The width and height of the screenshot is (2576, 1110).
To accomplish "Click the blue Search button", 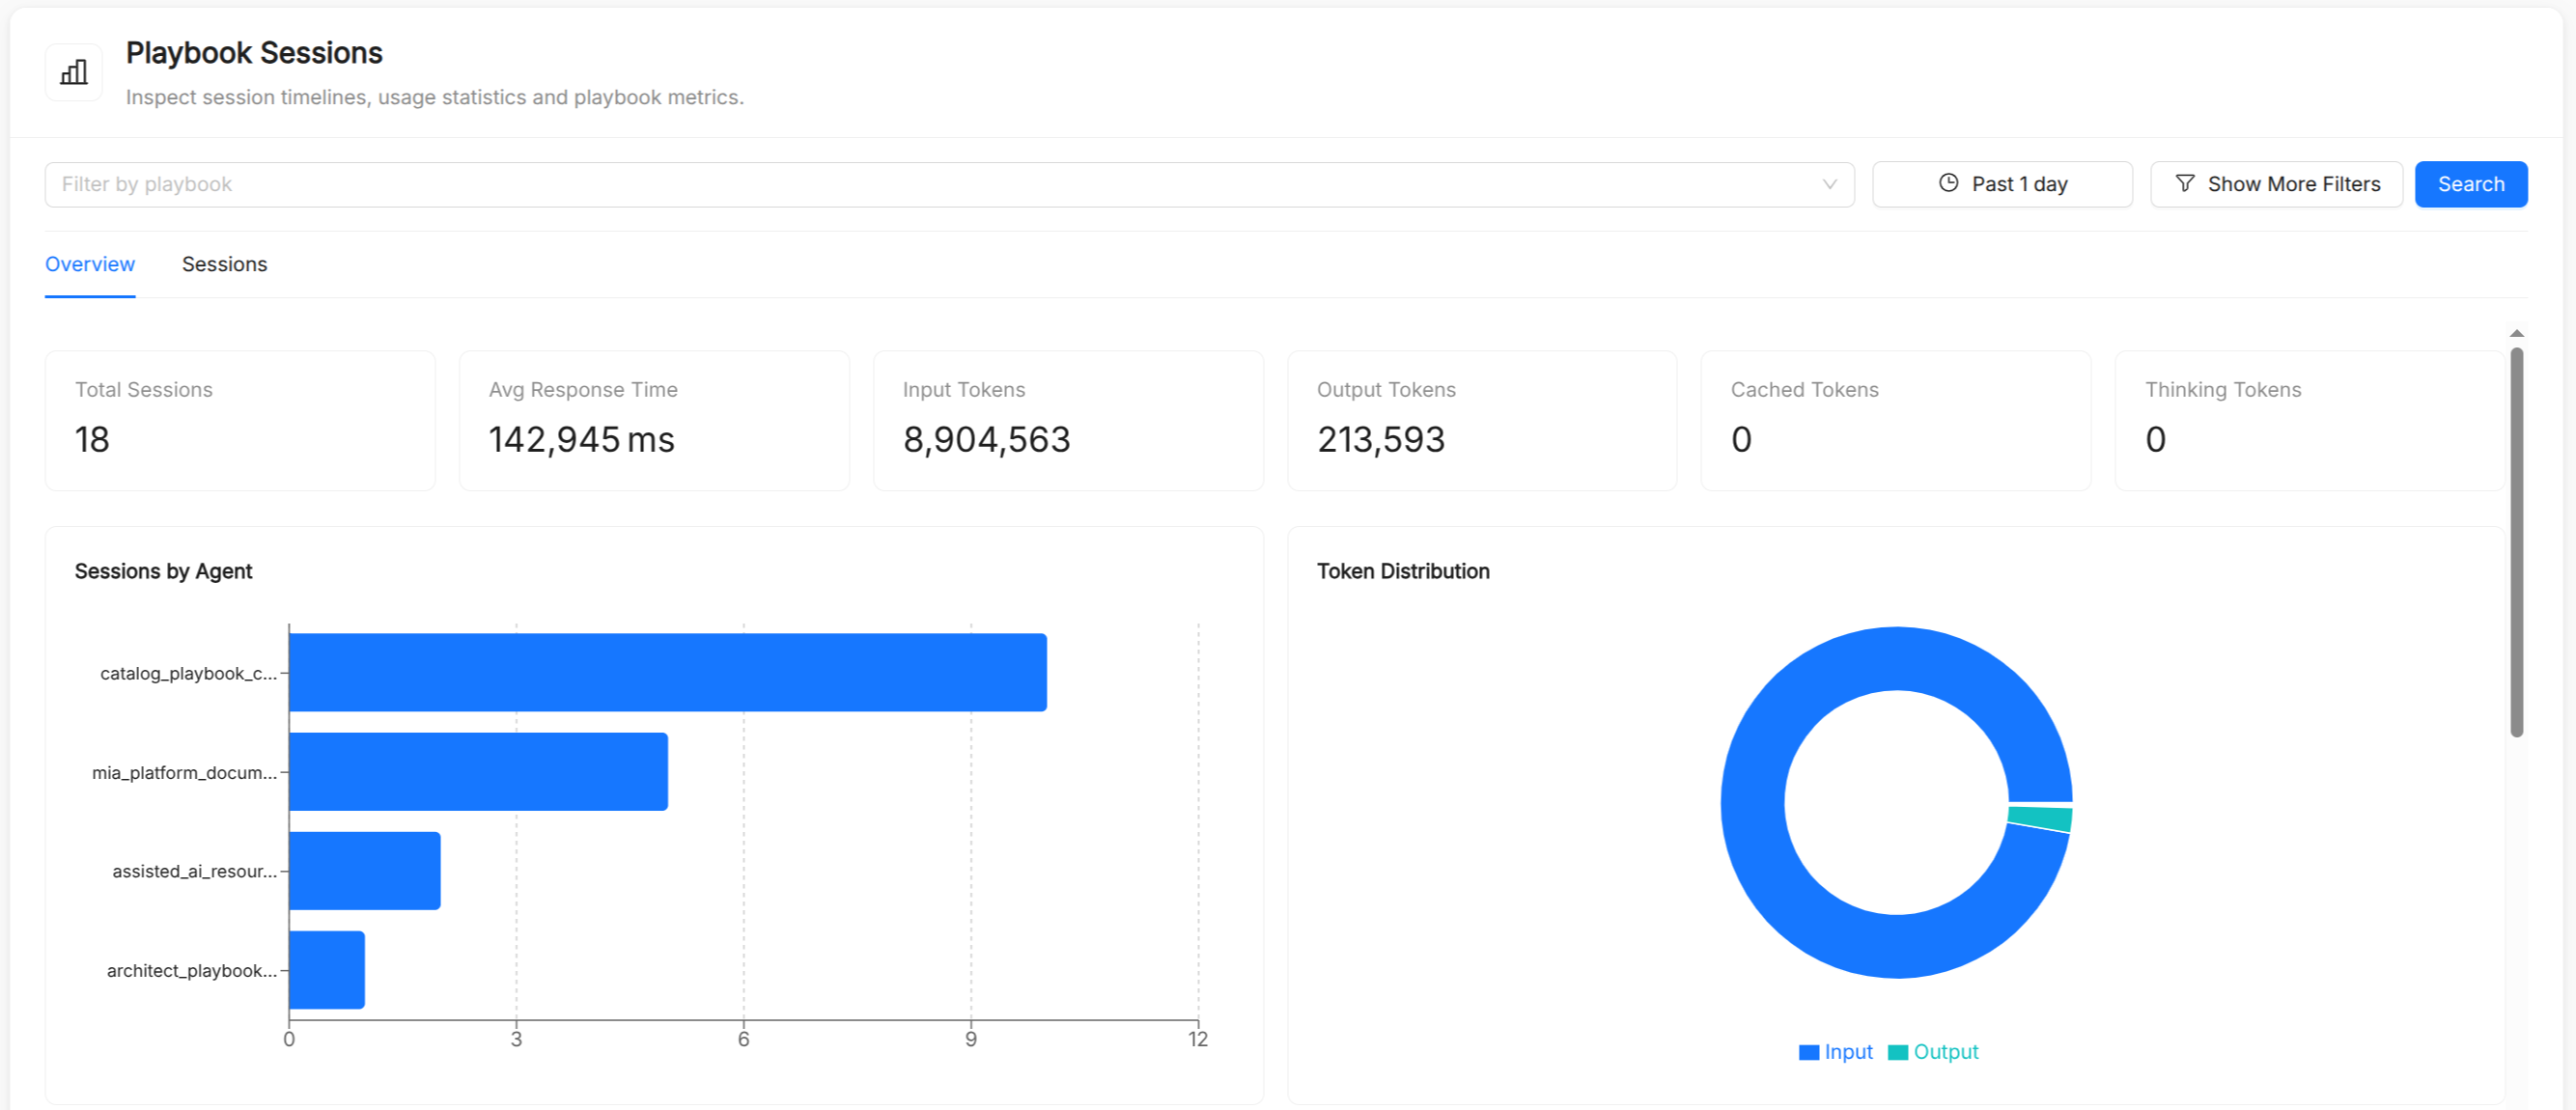I will click(2470, 184).
